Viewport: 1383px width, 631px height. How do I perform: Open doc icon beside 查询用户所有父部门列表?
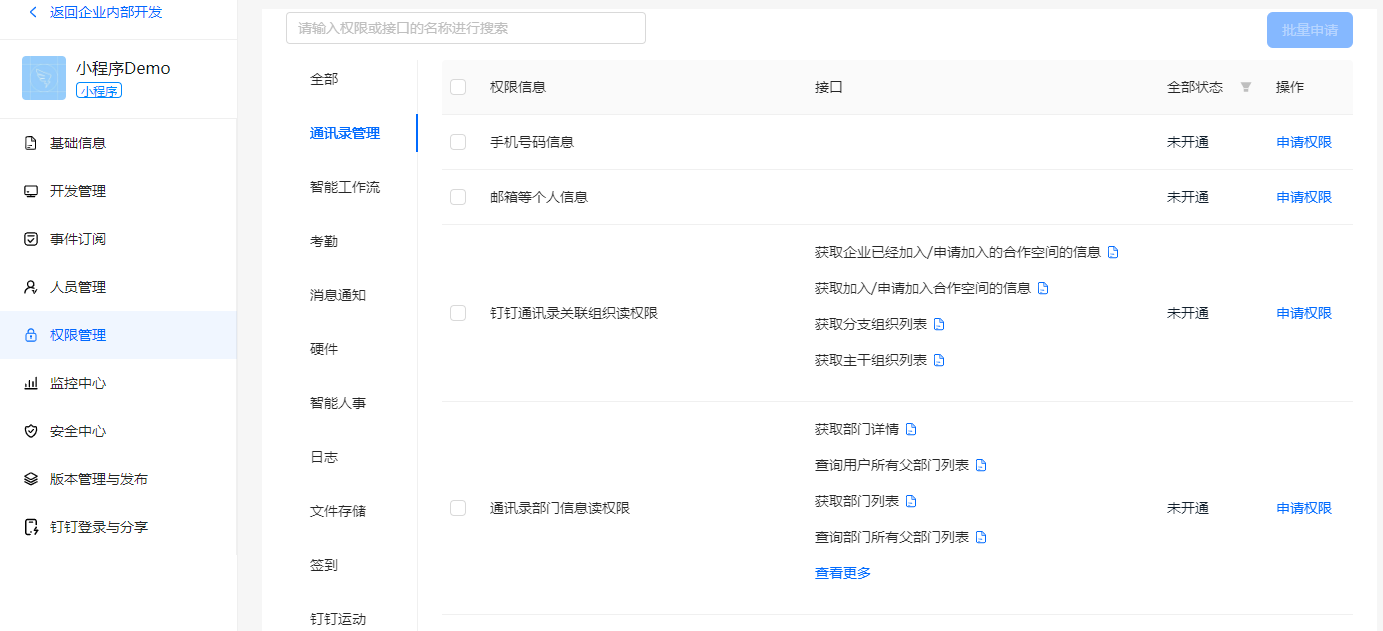(x=981, y=465)
